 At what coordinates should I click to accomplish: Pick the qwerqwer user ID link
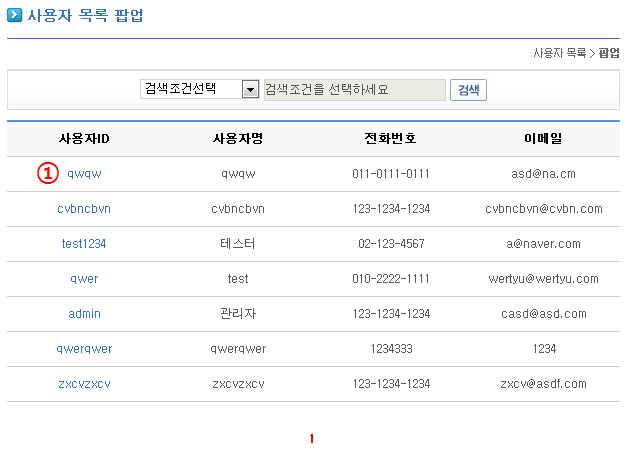pos(84,349)
